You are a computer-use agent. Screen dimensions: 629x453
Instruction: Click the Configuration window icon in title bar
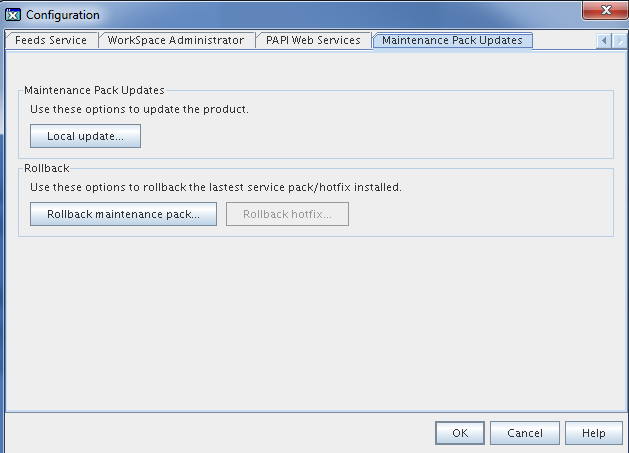click(13, 15)
